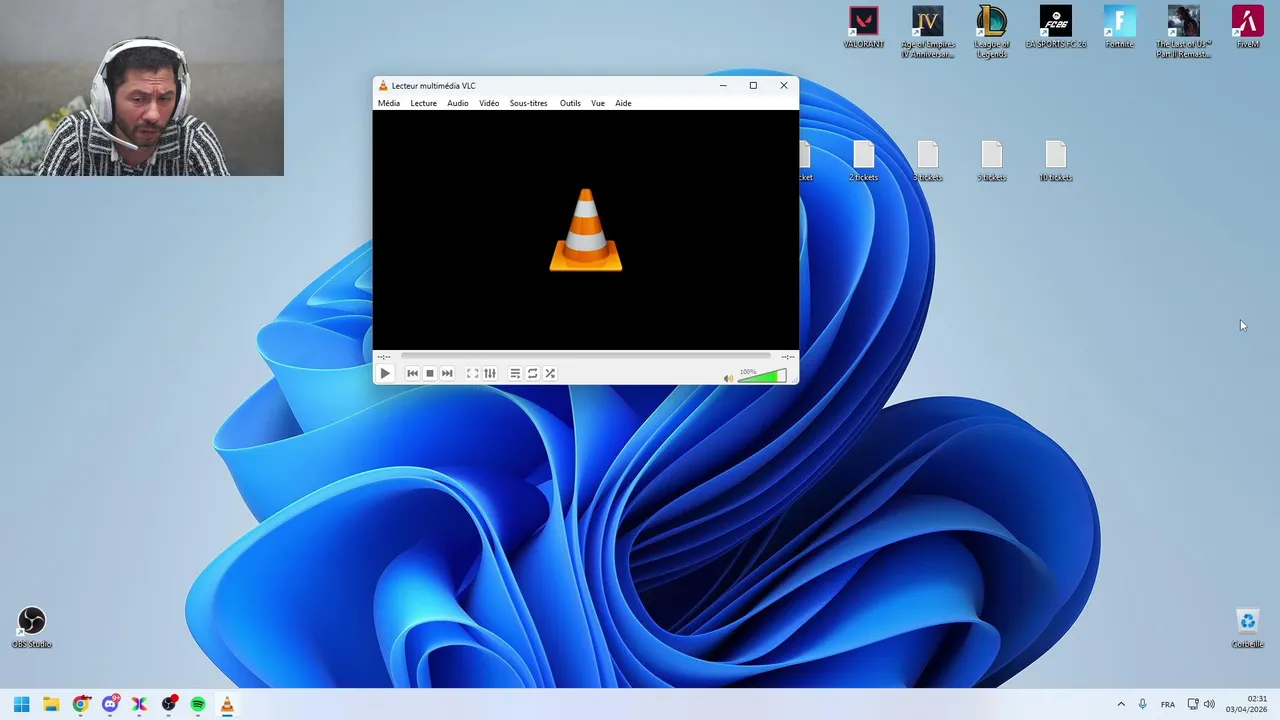Click the VLC seek progress bar

[x=586, y=356]
